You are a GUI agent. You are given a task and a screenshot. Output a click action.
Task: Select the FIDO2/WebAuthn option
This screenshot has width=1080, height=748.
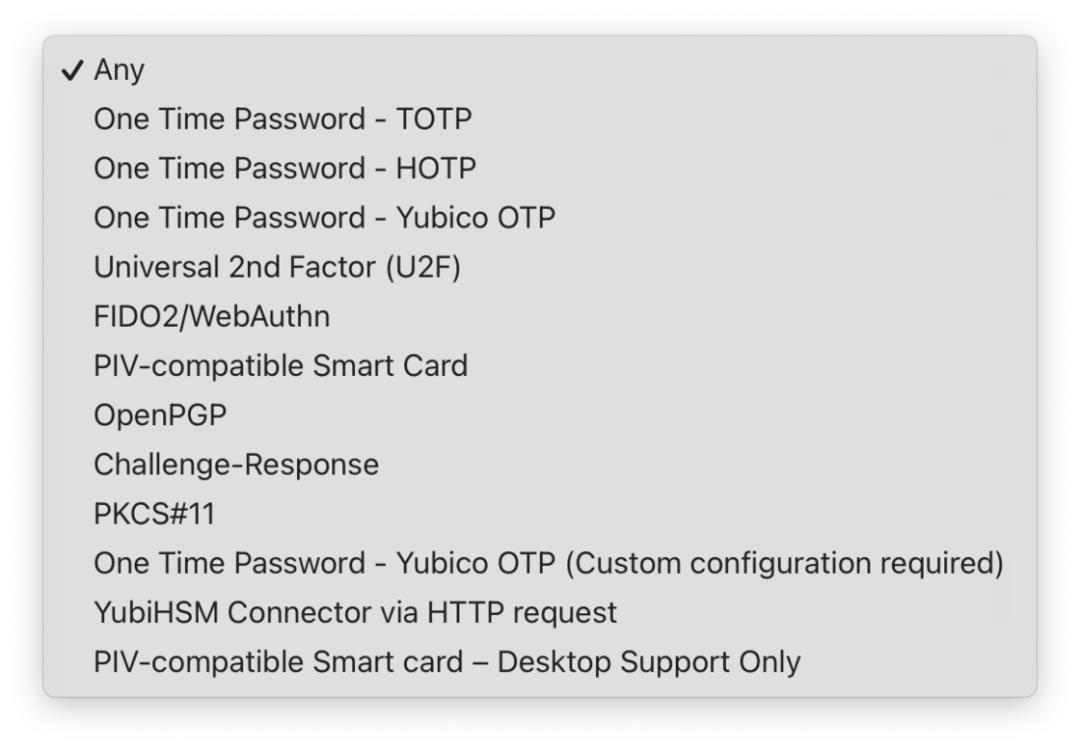pos(211,317)
